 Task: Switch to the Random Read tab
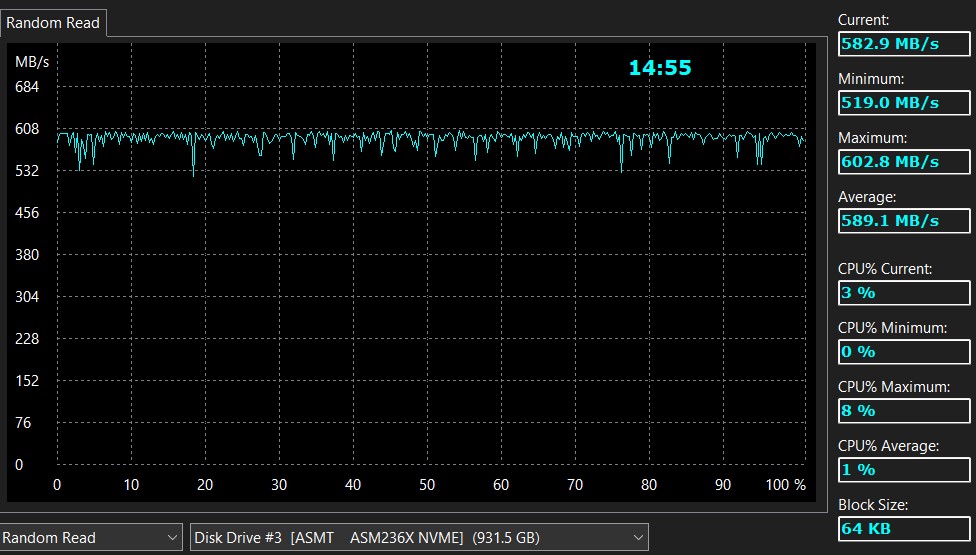(53, 22)
